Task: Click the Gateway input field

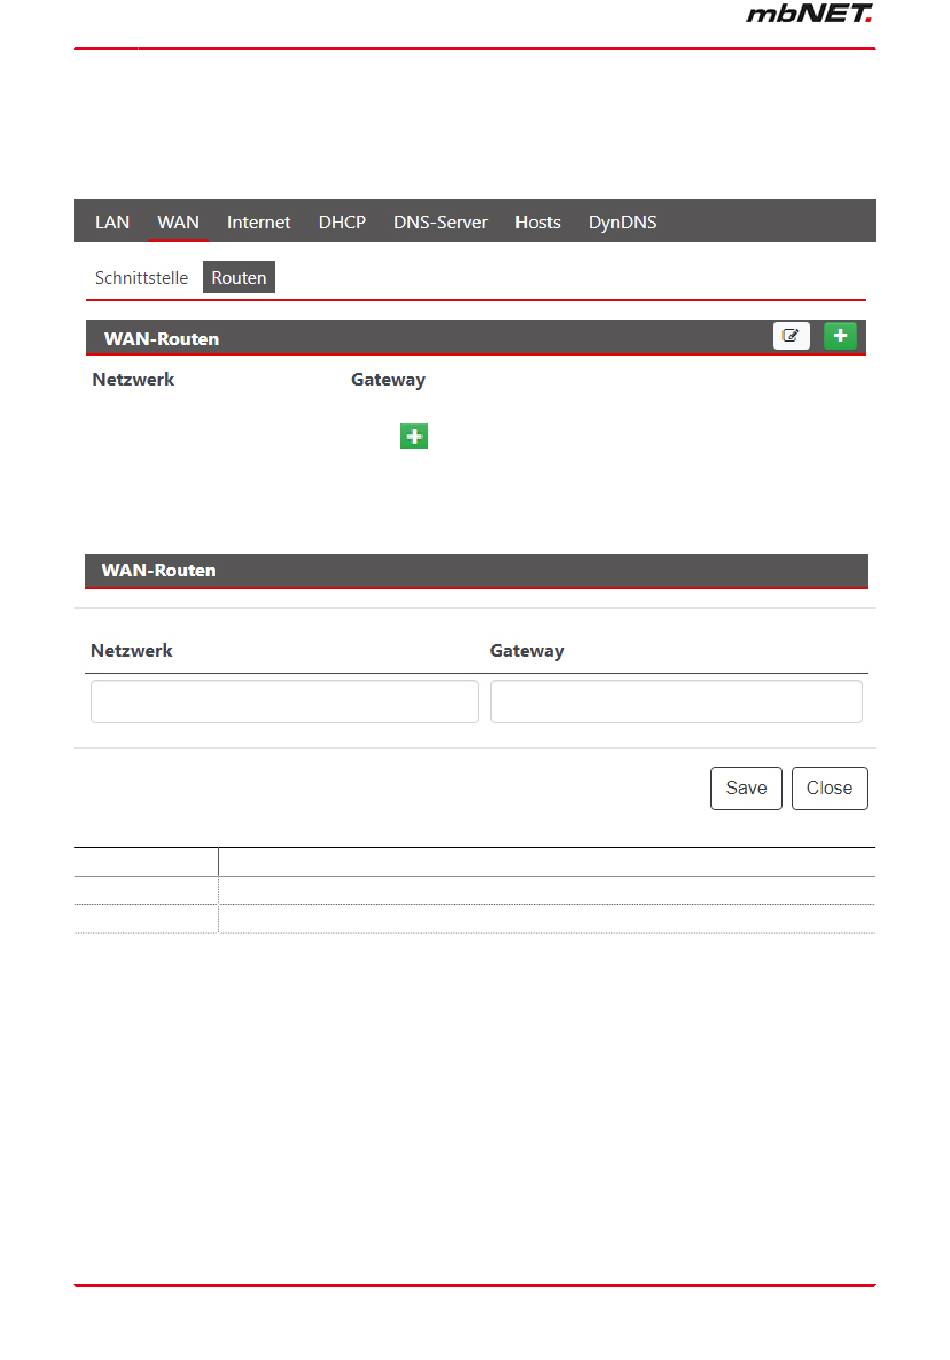Action: 677,702
